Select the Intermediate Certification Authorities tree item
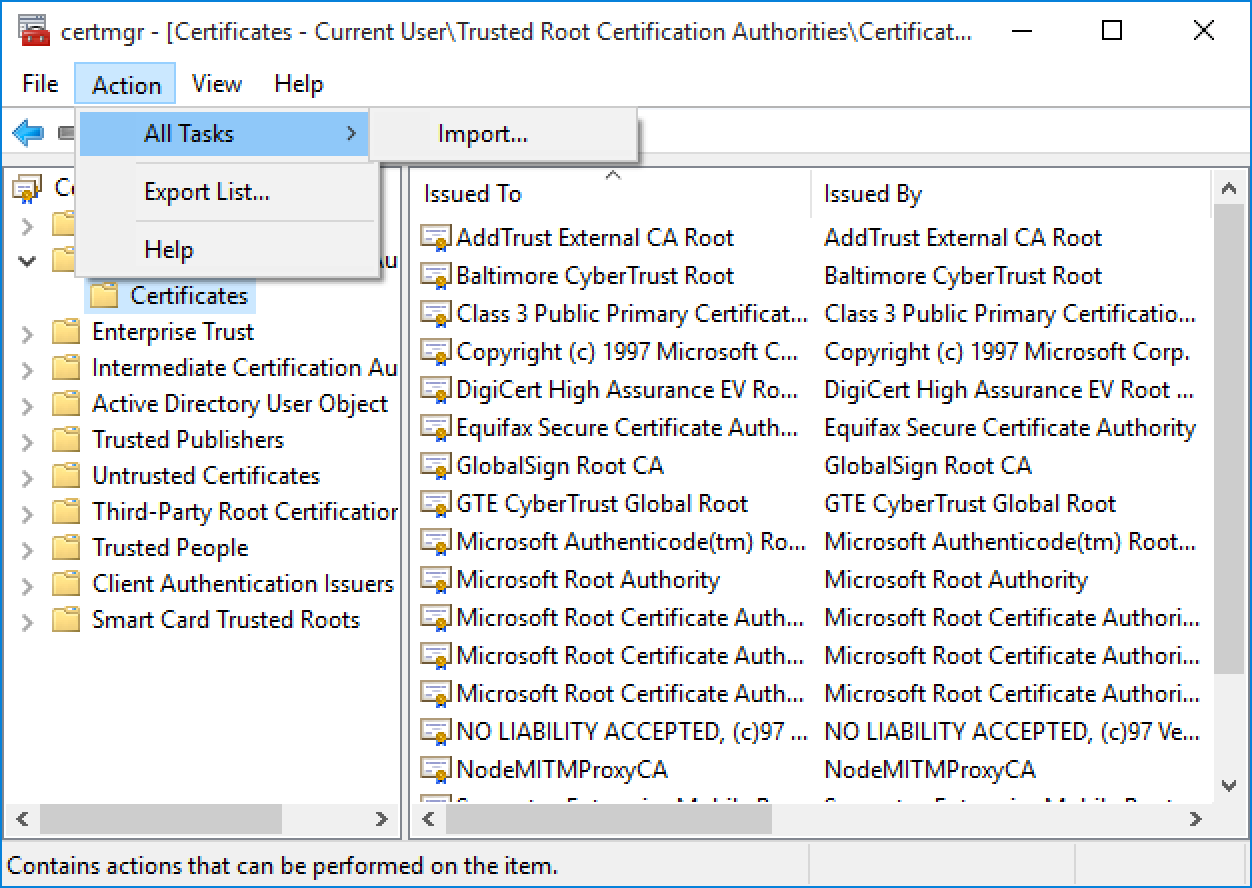The image size is (1252, 888). 245,368
